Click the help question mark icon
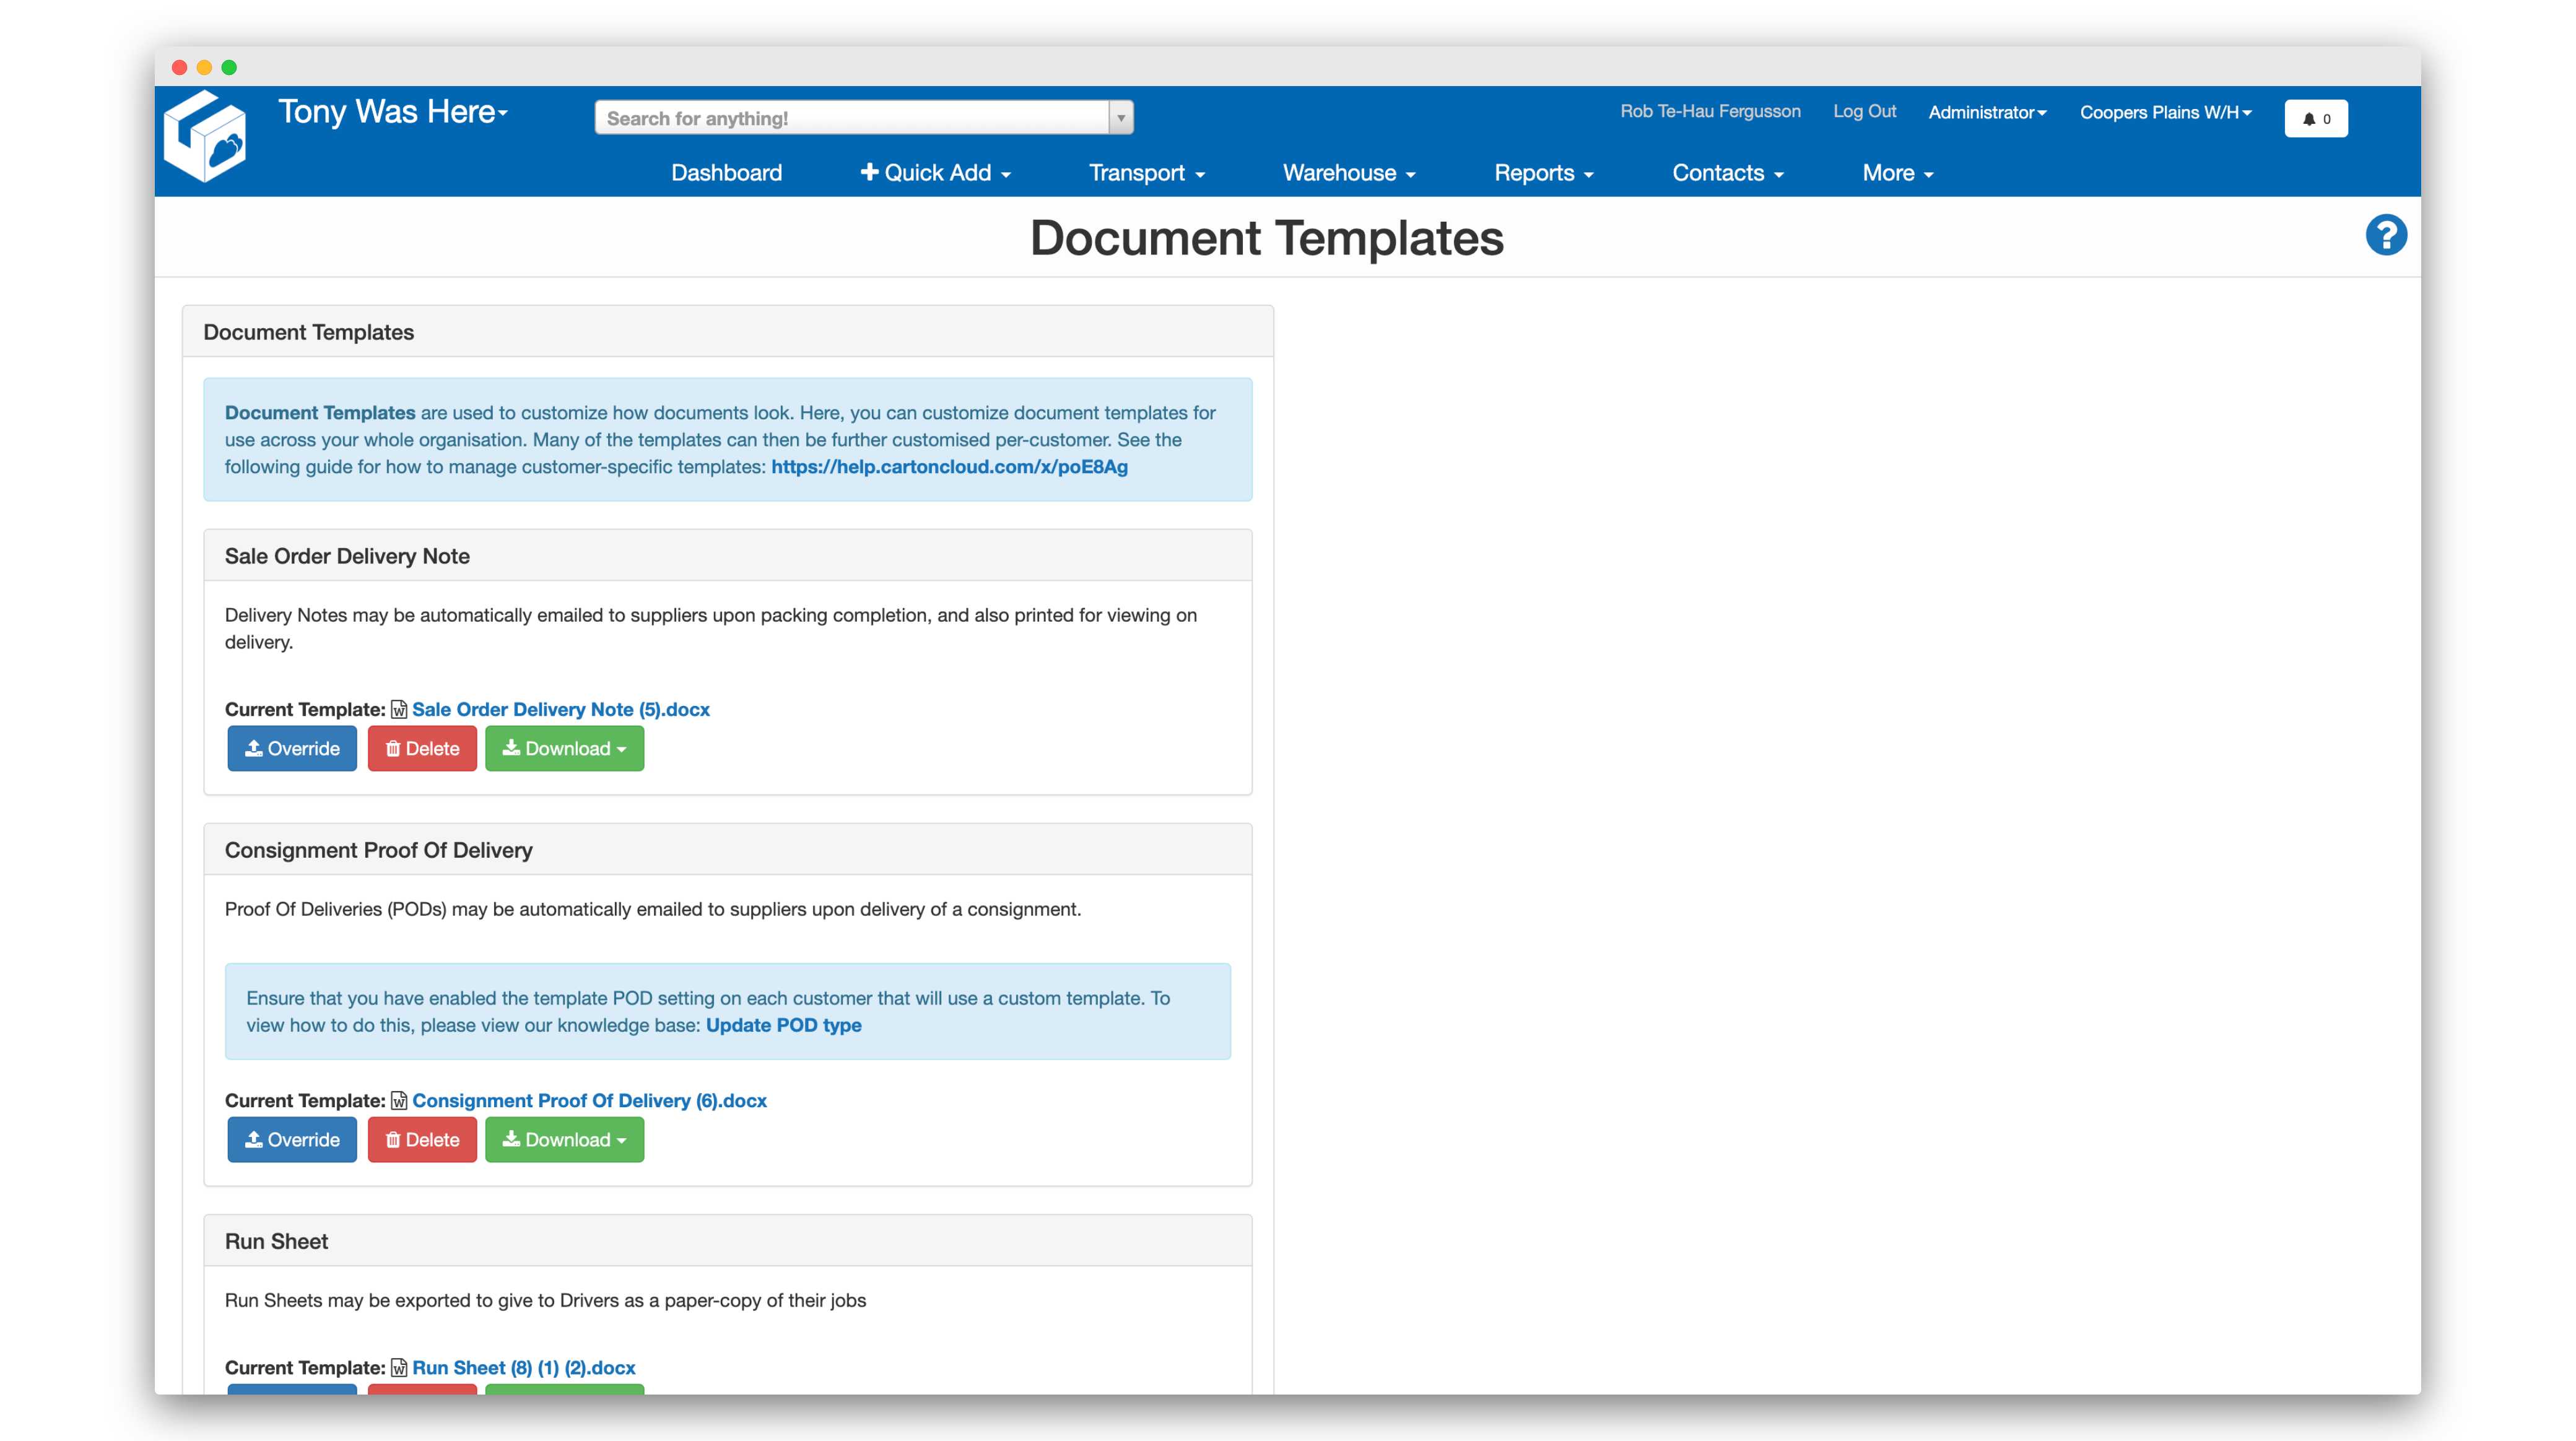Image resolution: width=2576 pixels, height=1441 pixels. point(2387,234)
